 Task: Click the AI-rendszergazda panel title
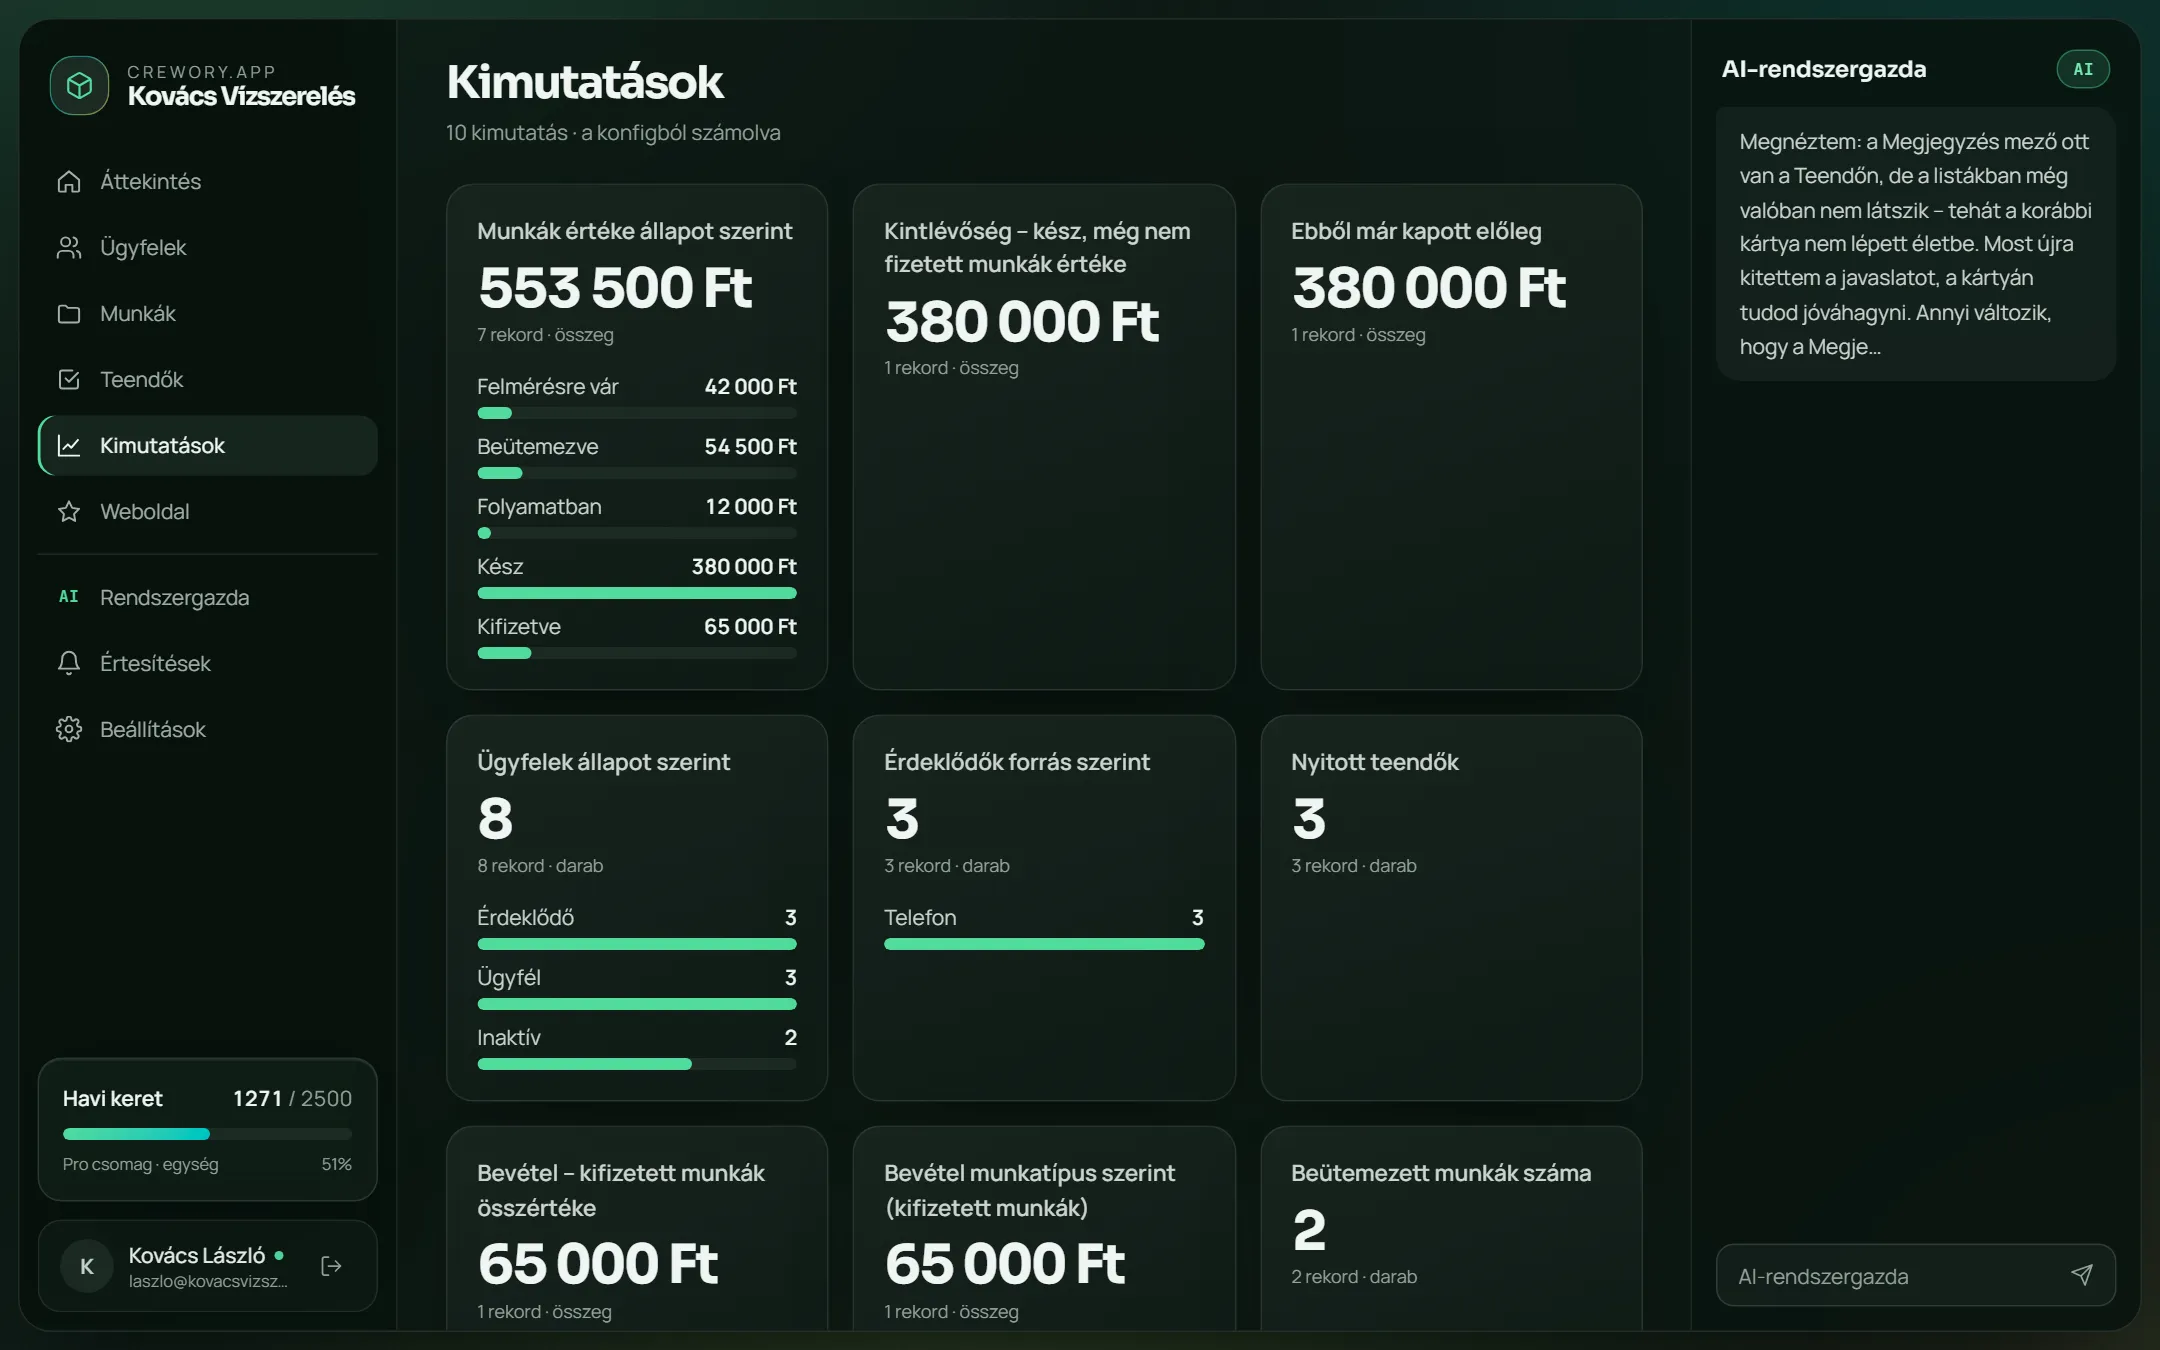[1824, 69]
